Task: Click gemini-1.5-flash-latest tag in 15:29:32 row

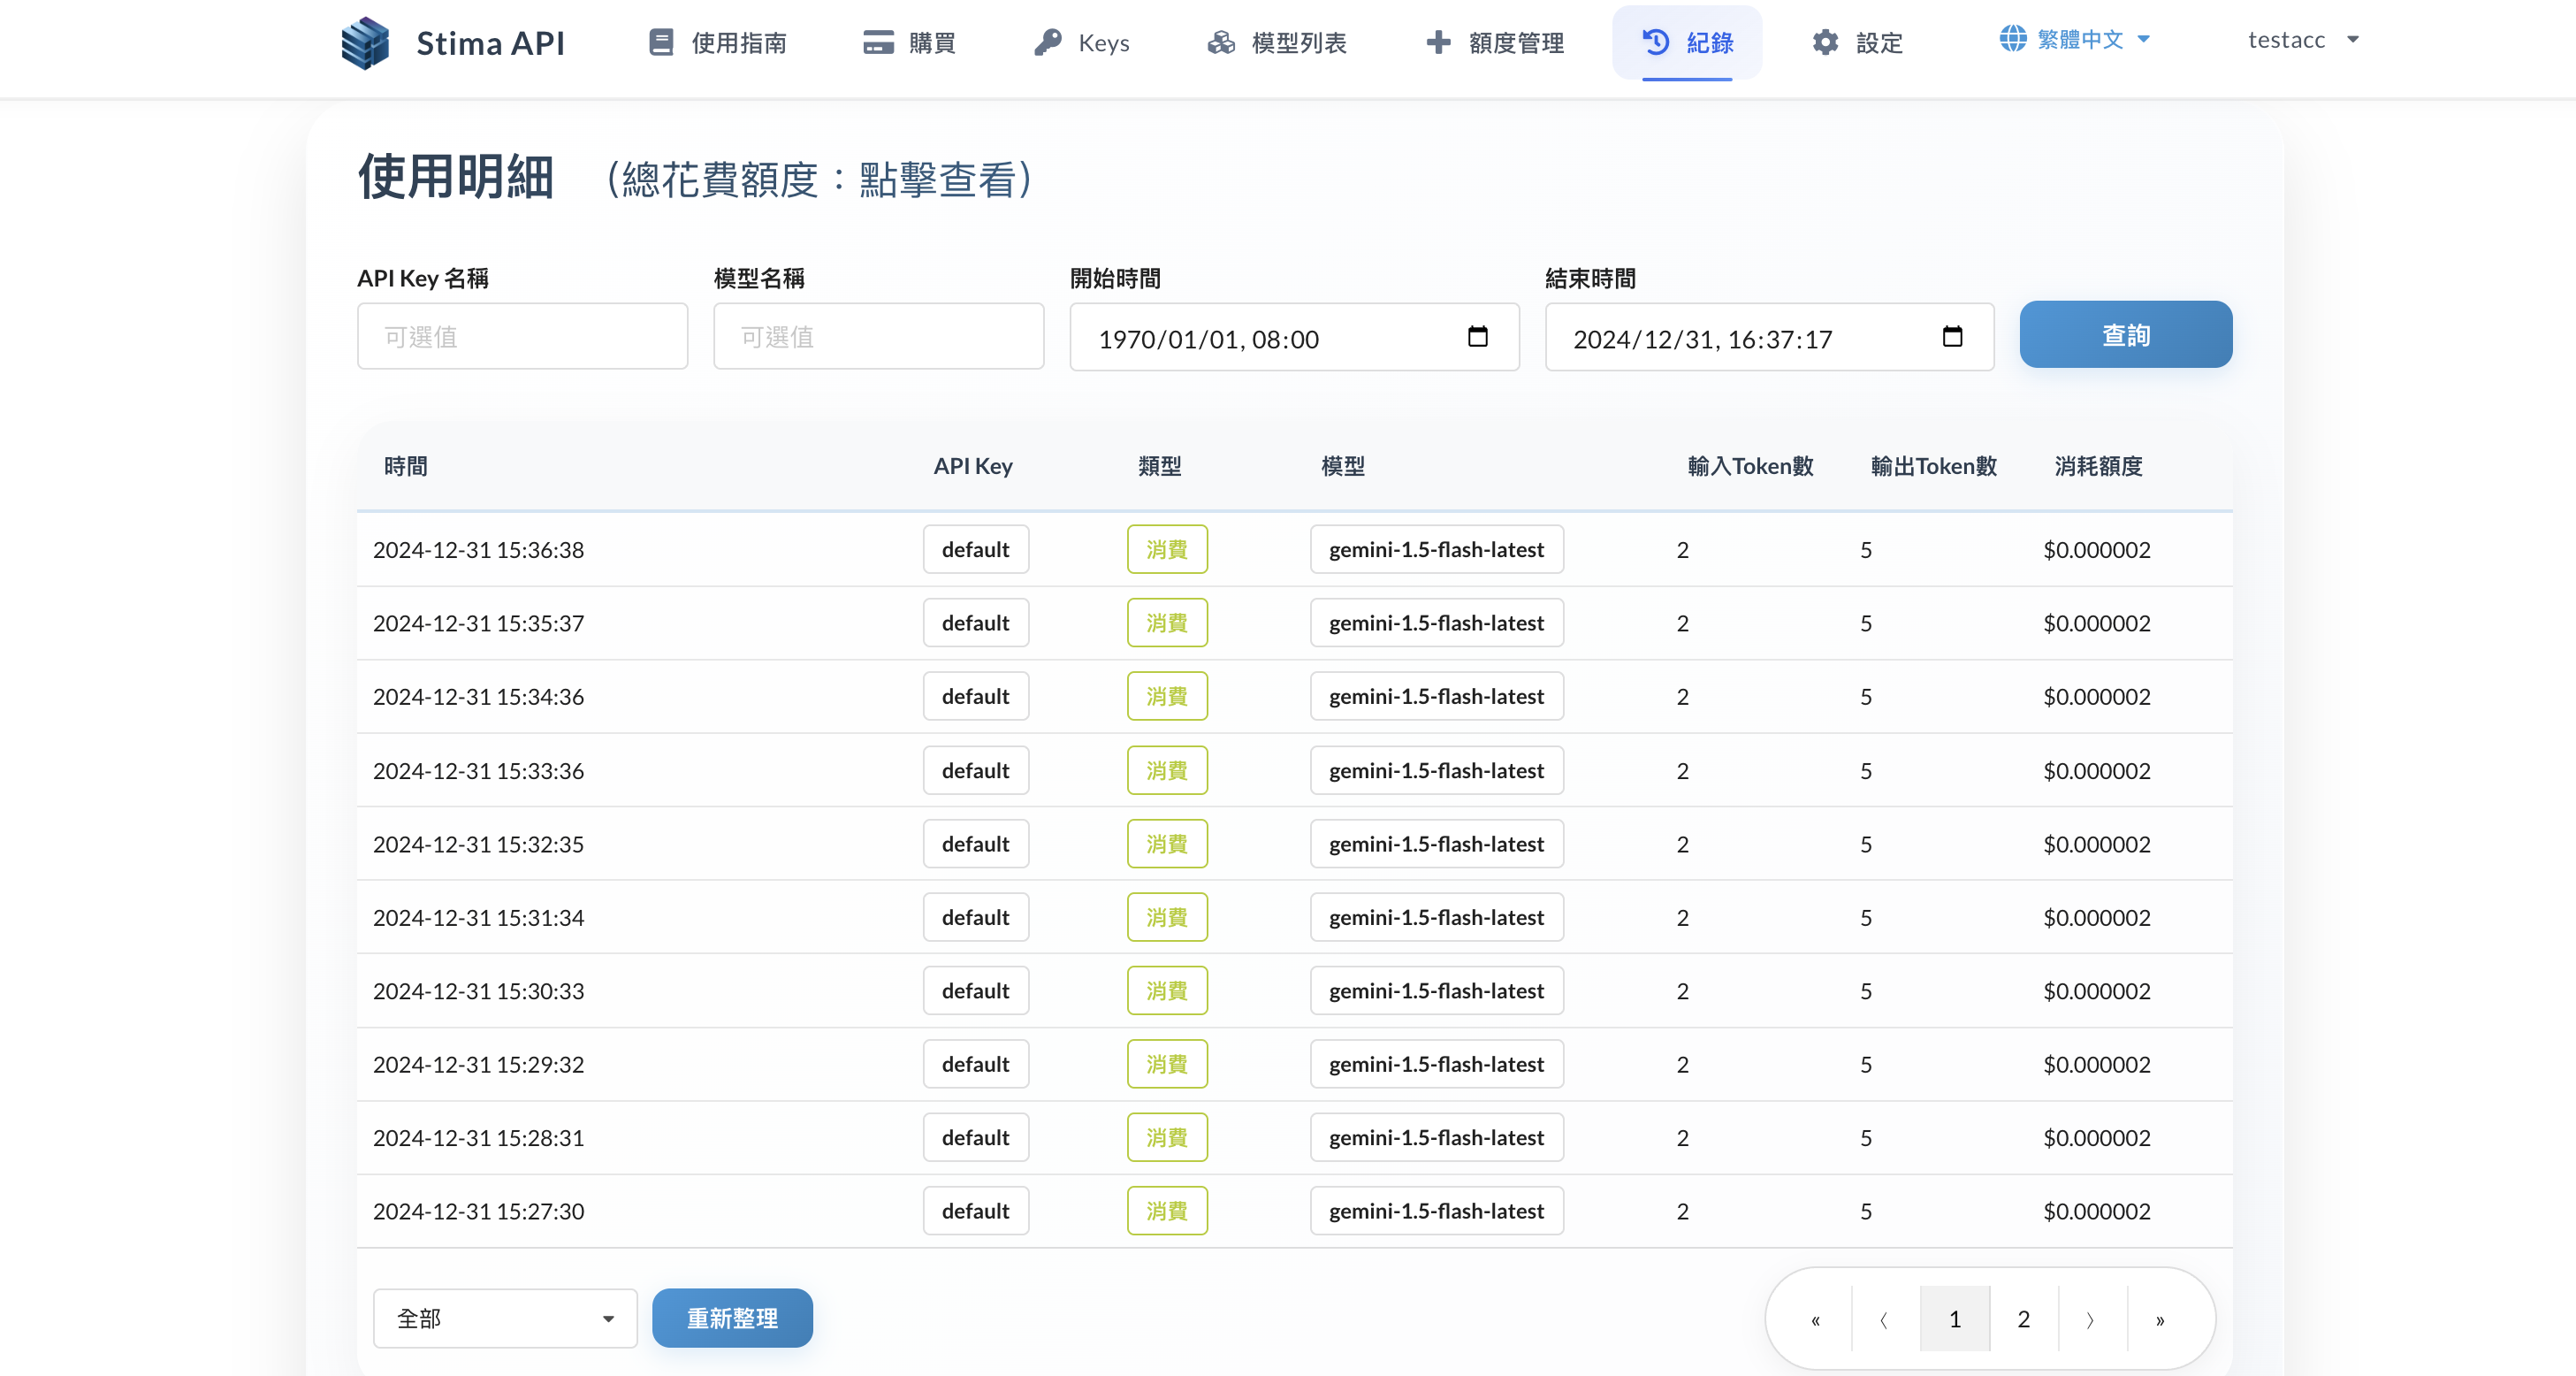Action: coord(1436,1064)
